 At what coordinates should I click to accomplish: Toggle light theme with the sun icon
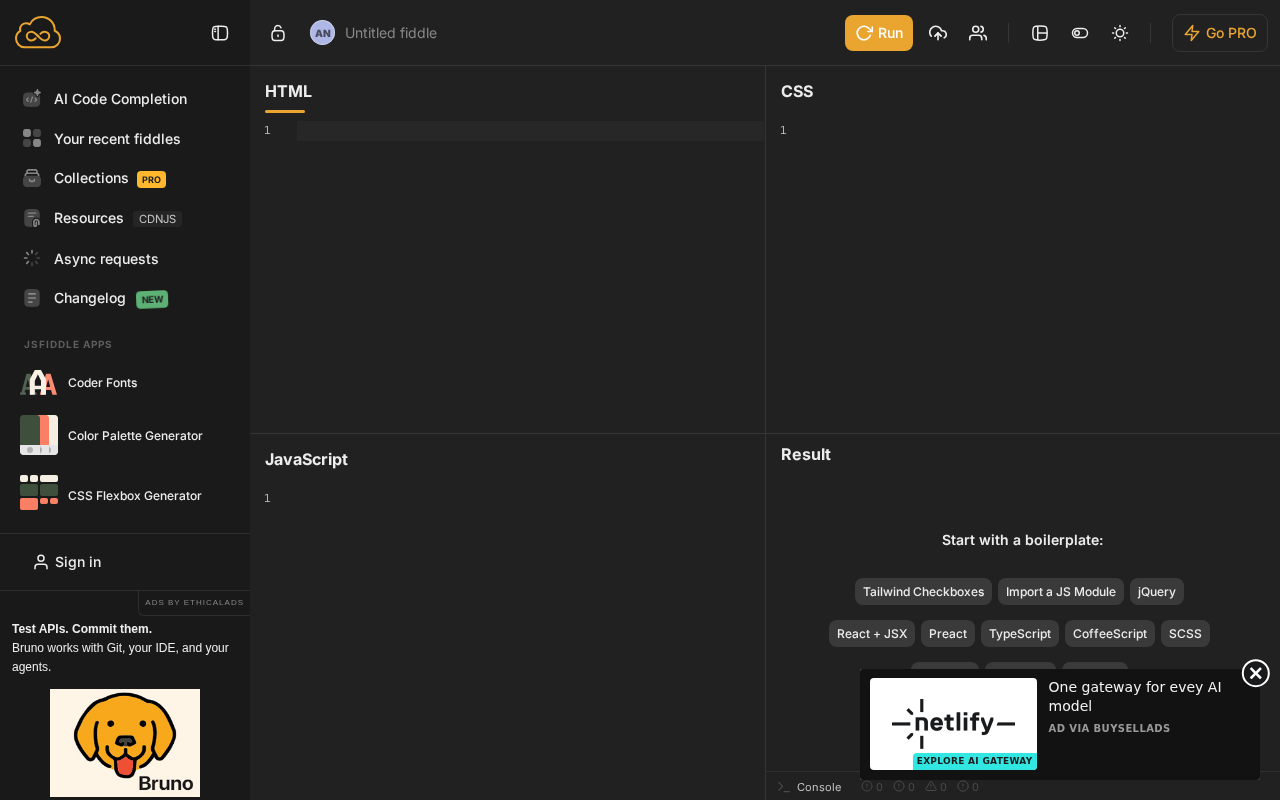(x=1120, y=33)
